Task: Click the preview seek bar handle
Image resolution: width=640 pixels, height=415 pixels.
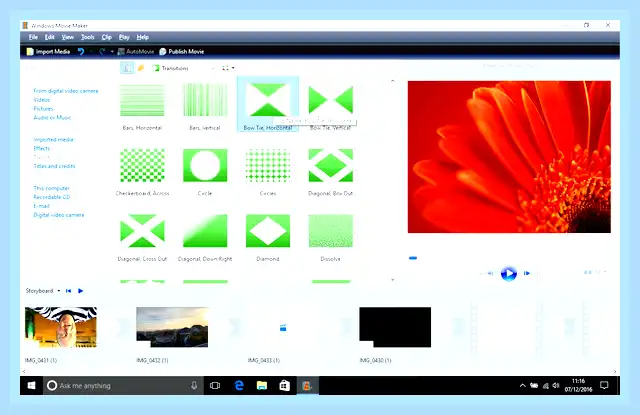Action: 413,258
